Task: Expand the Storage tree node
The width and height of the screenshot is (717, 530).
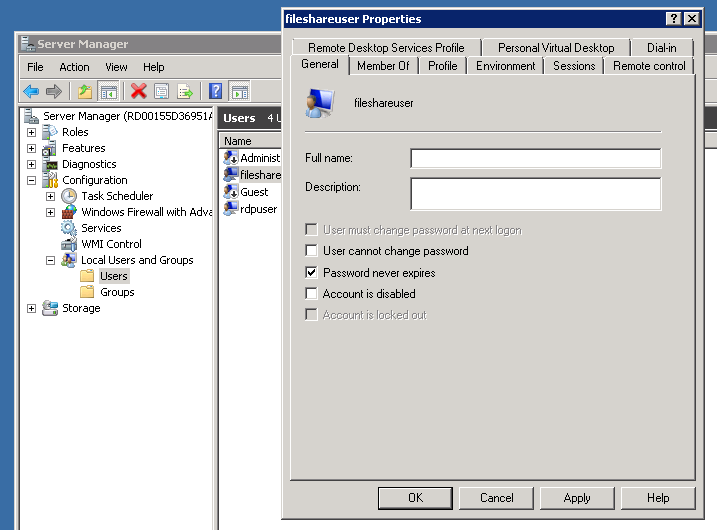Action: coord(31,309)
